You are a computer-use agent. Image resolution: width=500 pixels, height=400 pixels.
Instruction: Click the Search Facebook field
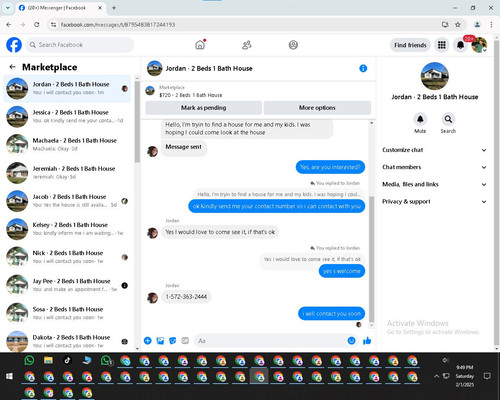point(80,45)
